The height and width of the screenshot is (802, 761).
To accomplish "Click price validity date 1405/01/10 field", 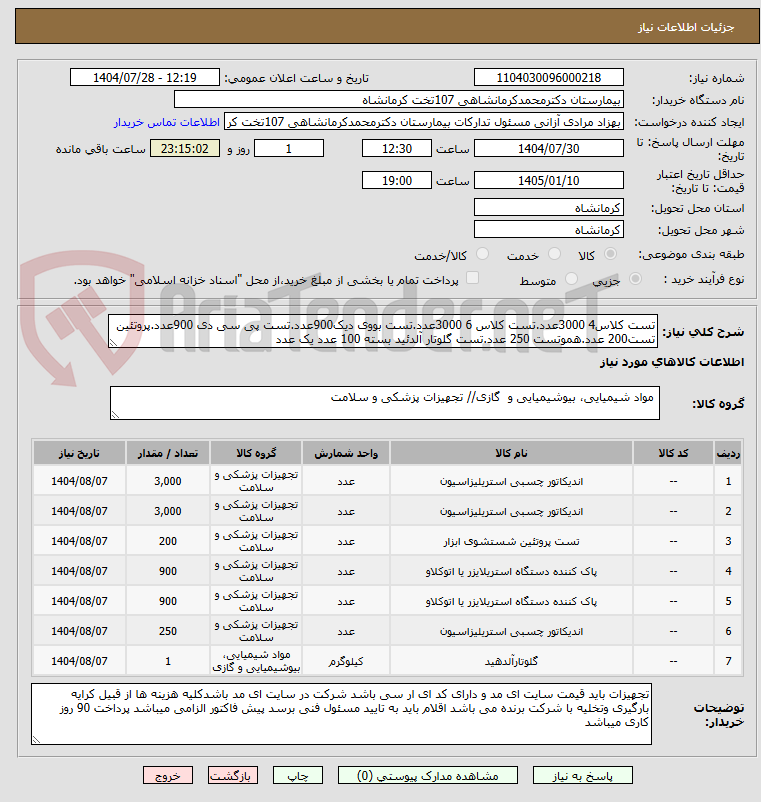I will [x=549, y=180].
